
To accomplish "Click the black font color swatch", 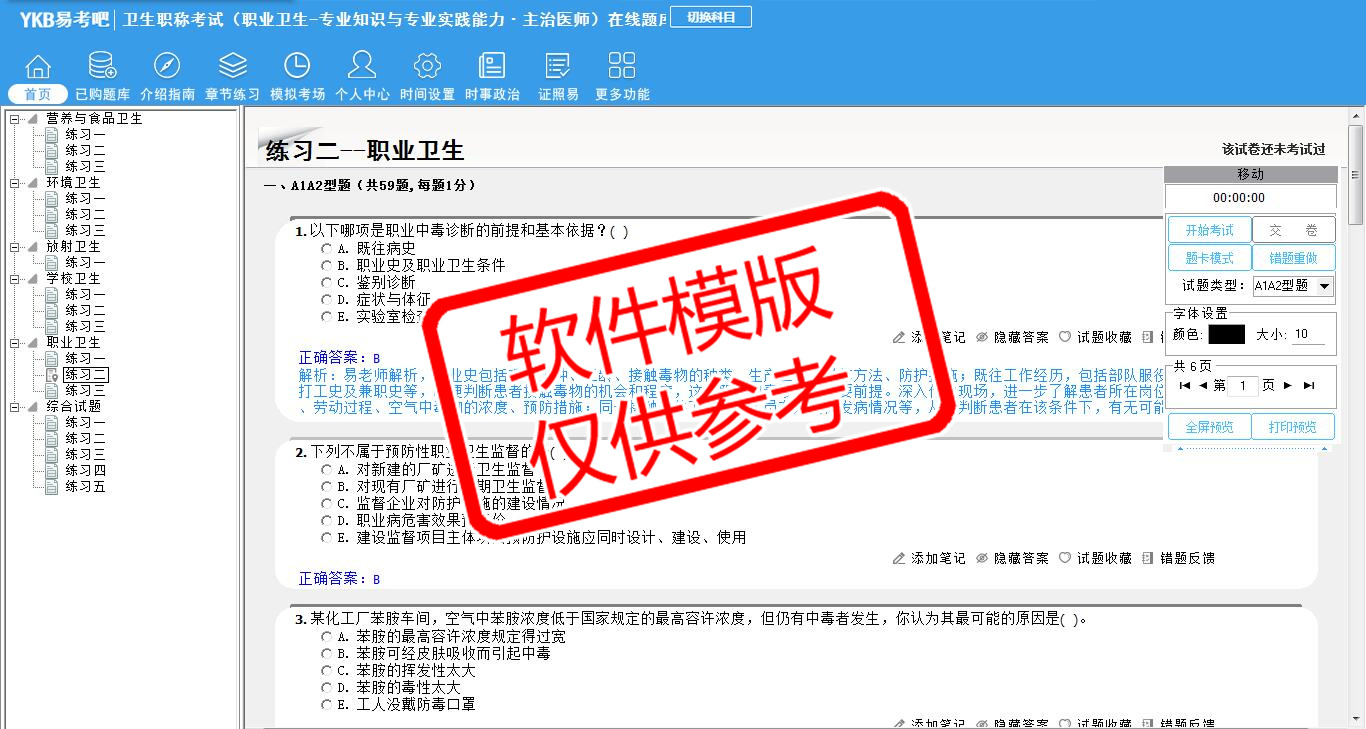I will (1226, 334).
